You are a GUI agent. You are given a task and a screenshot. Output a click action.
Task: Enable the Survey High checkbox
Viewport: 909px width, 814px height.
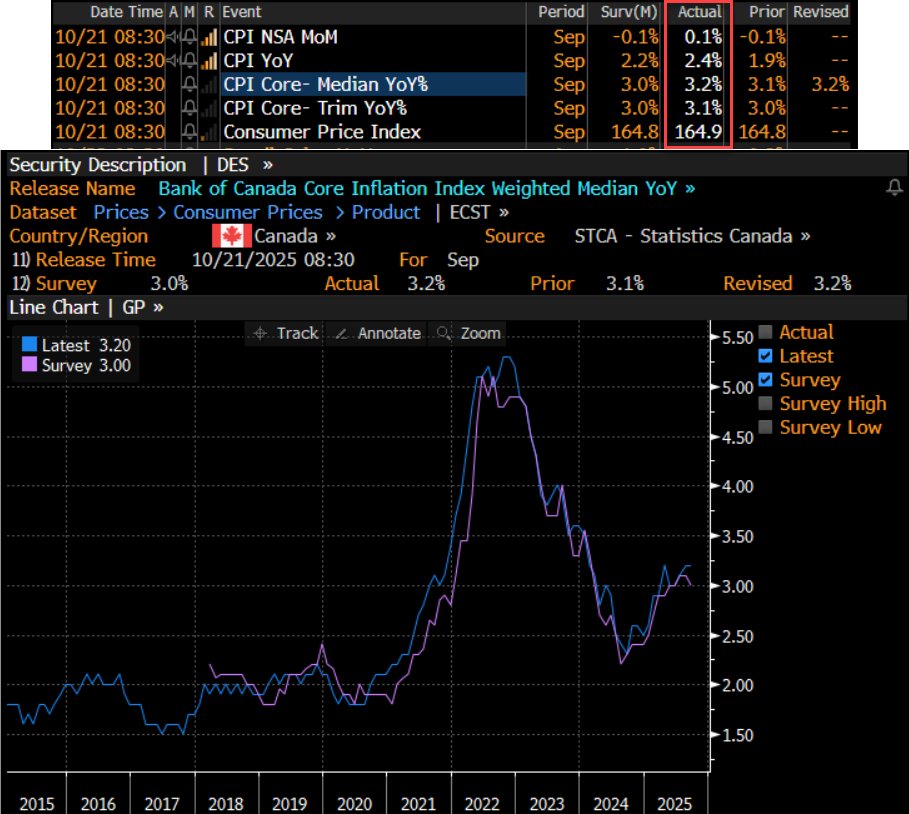tap(764, 404)
